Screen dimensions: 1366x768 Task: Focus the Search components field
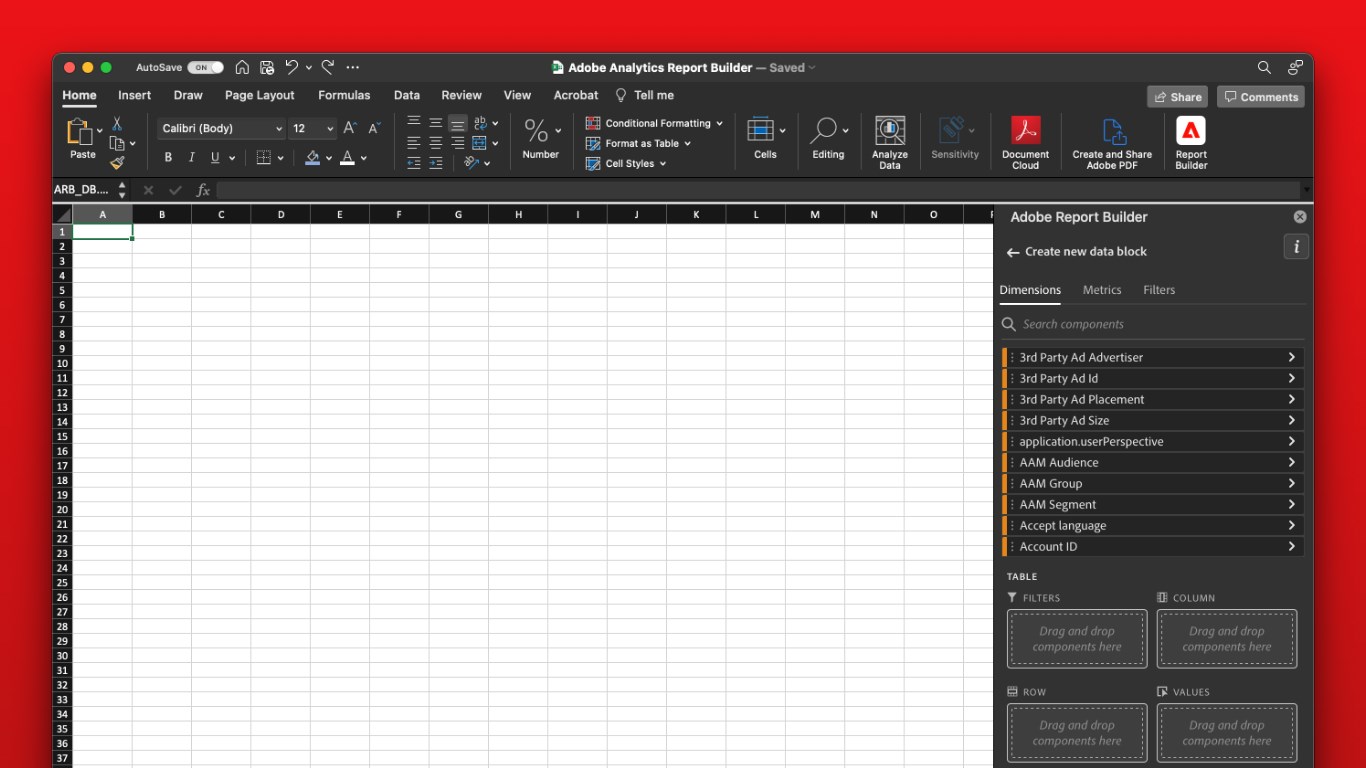pyautogui.click(x=1153, y=324)
